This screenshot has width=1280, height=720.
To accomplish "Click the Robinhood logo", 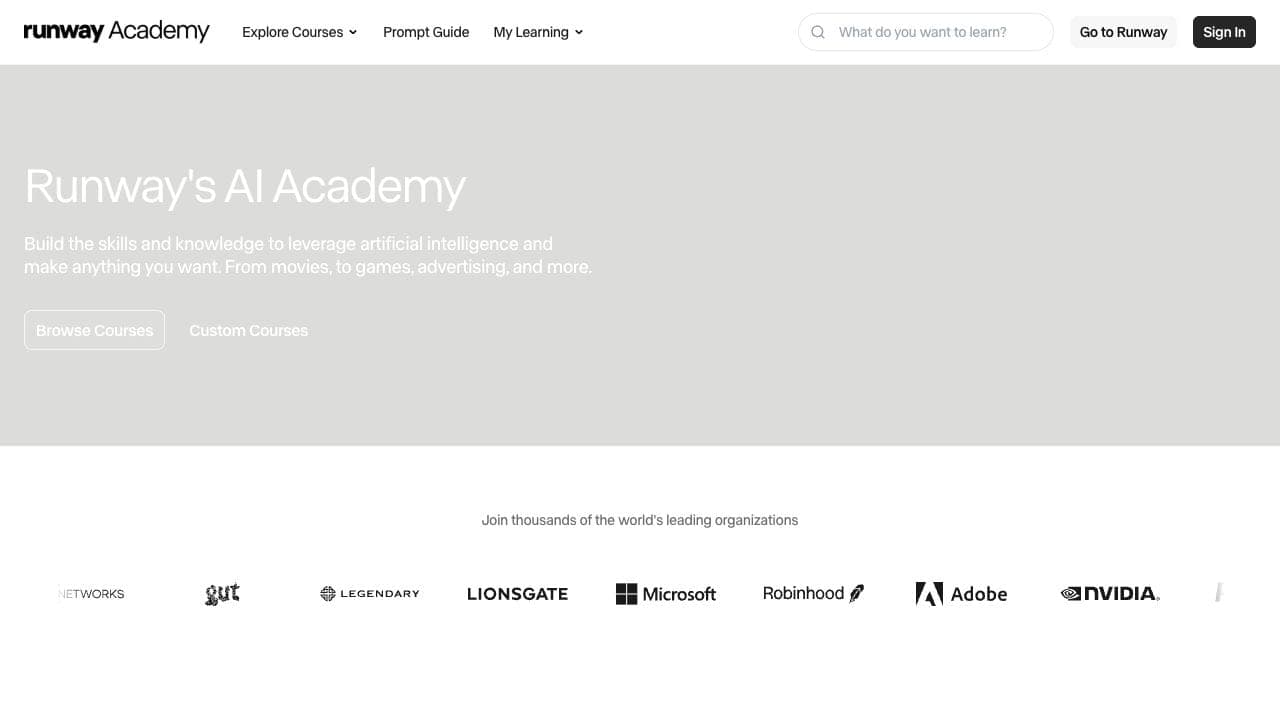I will point(813,594).
